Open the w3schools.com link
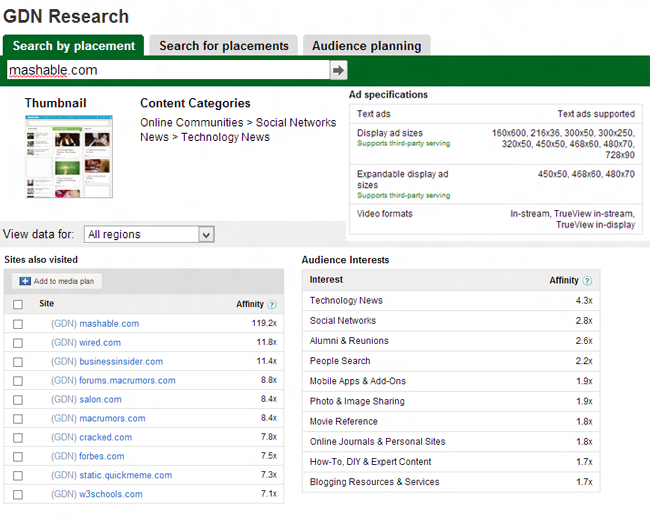 click(x=111, y=494)
